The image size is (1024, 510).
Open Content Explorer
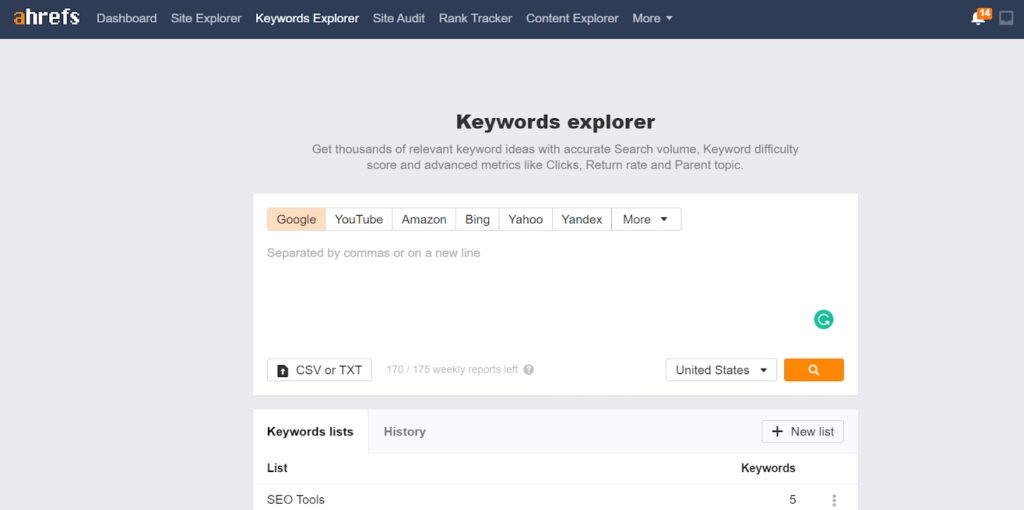click(572, 18)
